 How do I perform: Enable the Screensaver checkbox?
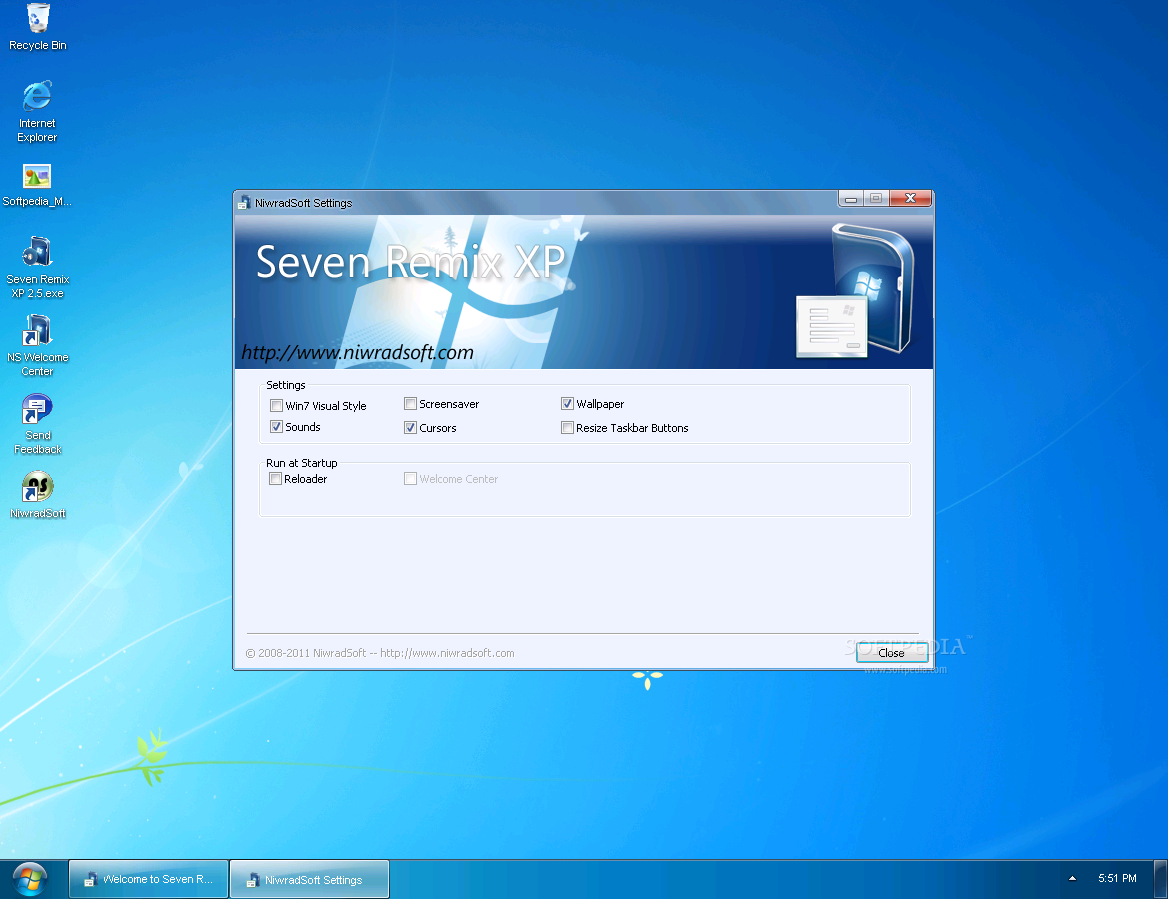pos(410,404)
